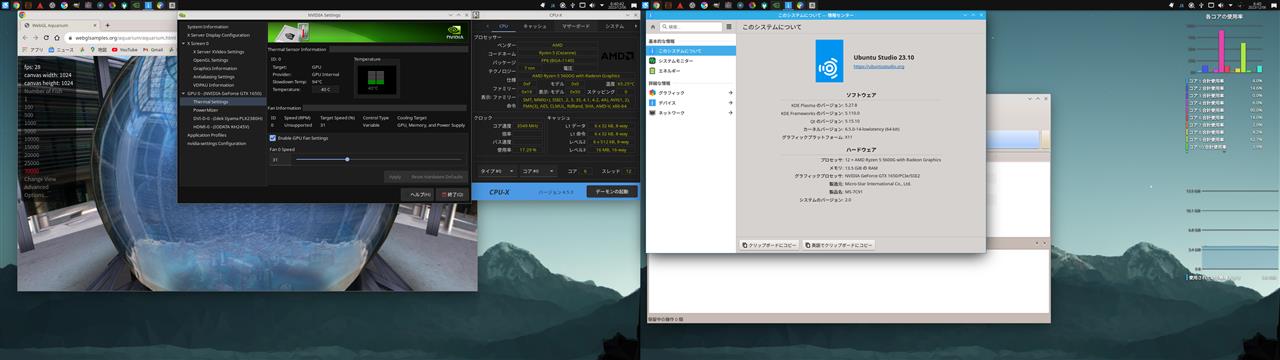Open X Server XVideo Settings

click(219, 52)
